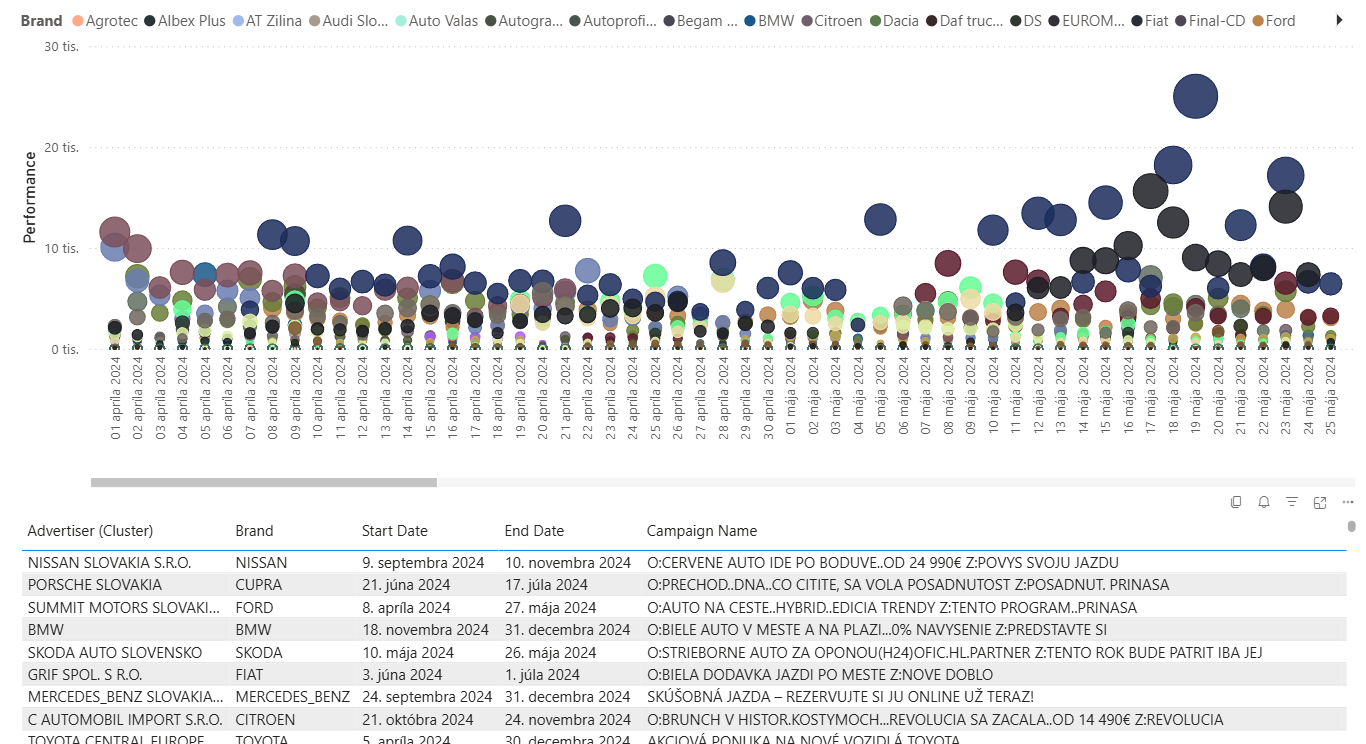Image resolution: width=1366 pixels, height=744 pixels.
Task: Select the MERCEDES_BENZ SLOVAKIA... advertiser cell
Action: click(126, 697)
